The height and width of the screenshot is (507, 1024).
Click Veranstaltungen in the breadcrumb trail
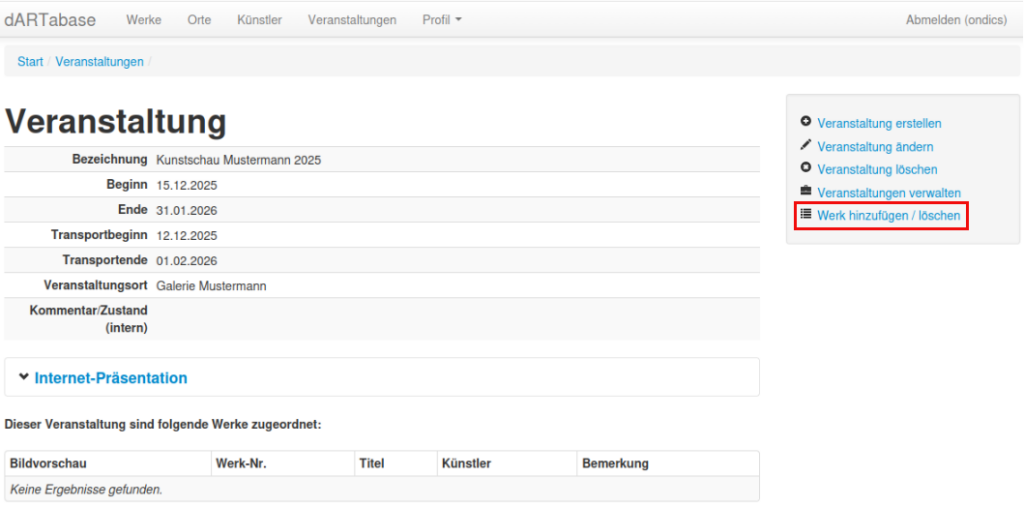click(99, 62)
